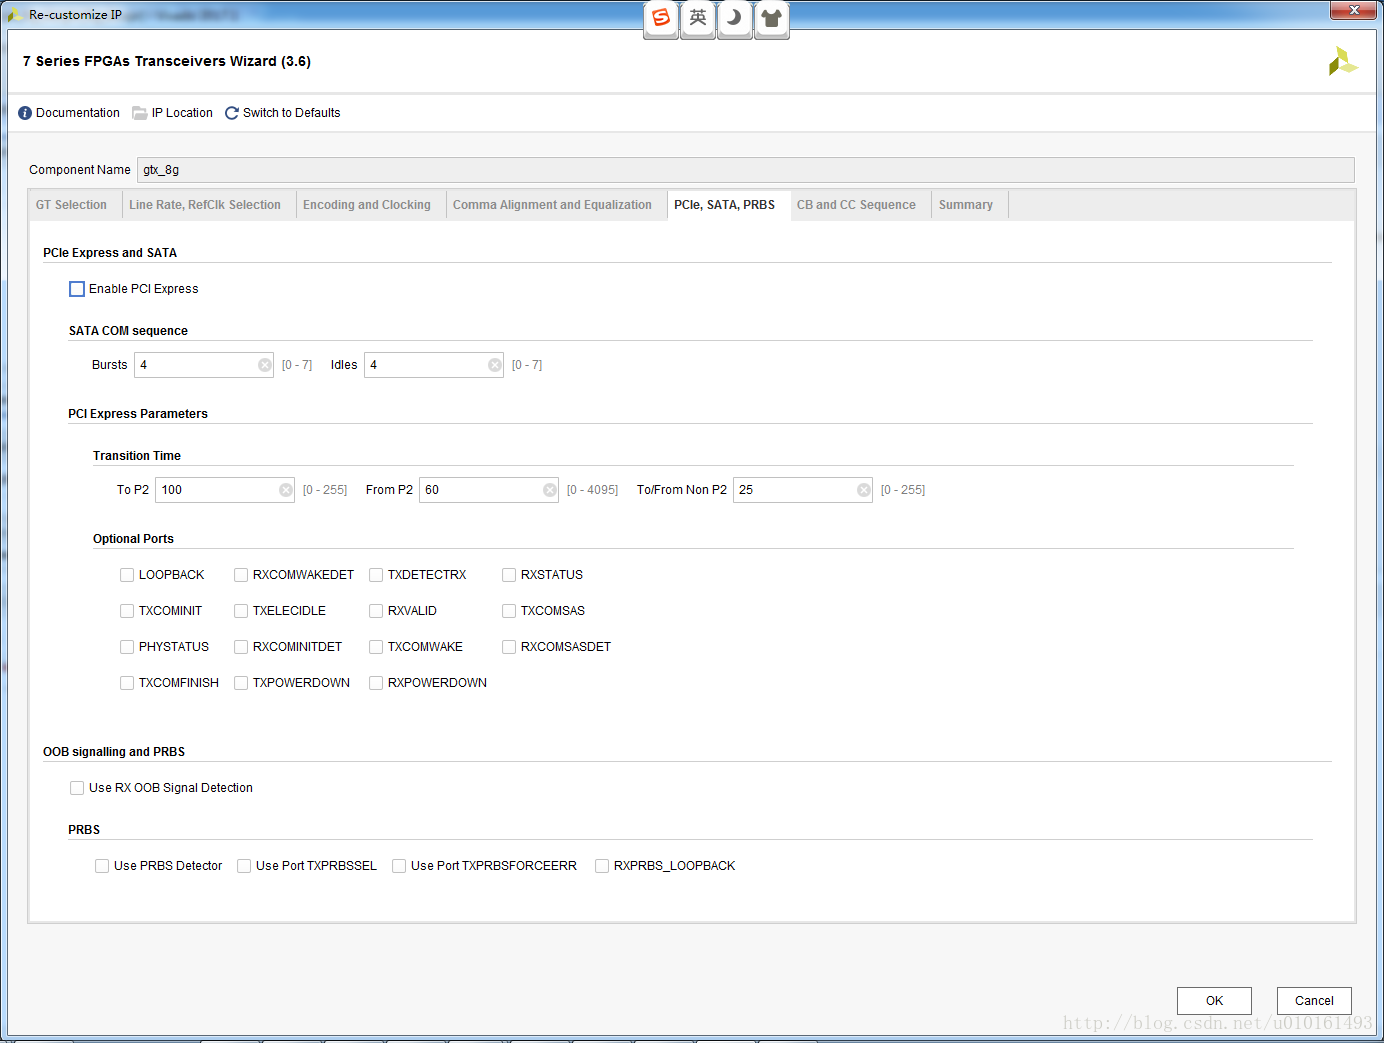Check the TXELECIDLE optional port
This screenshot has width=1384, height=1043.
tap(241, 611)
